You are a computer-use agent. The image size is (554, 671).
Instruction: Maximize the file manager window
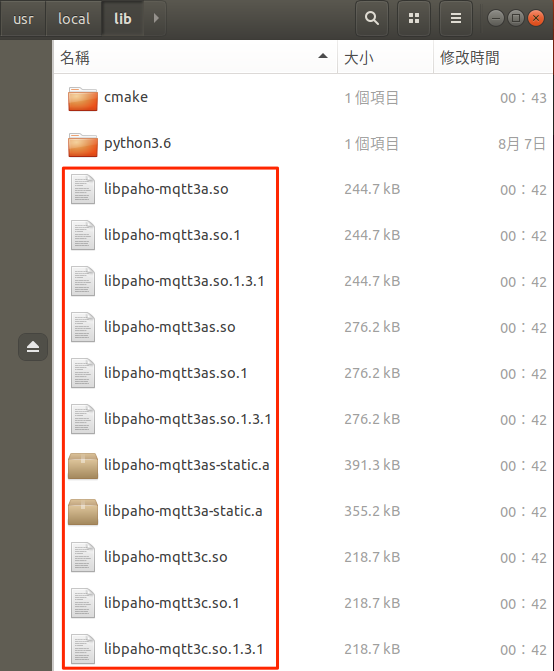click(516, 18)
